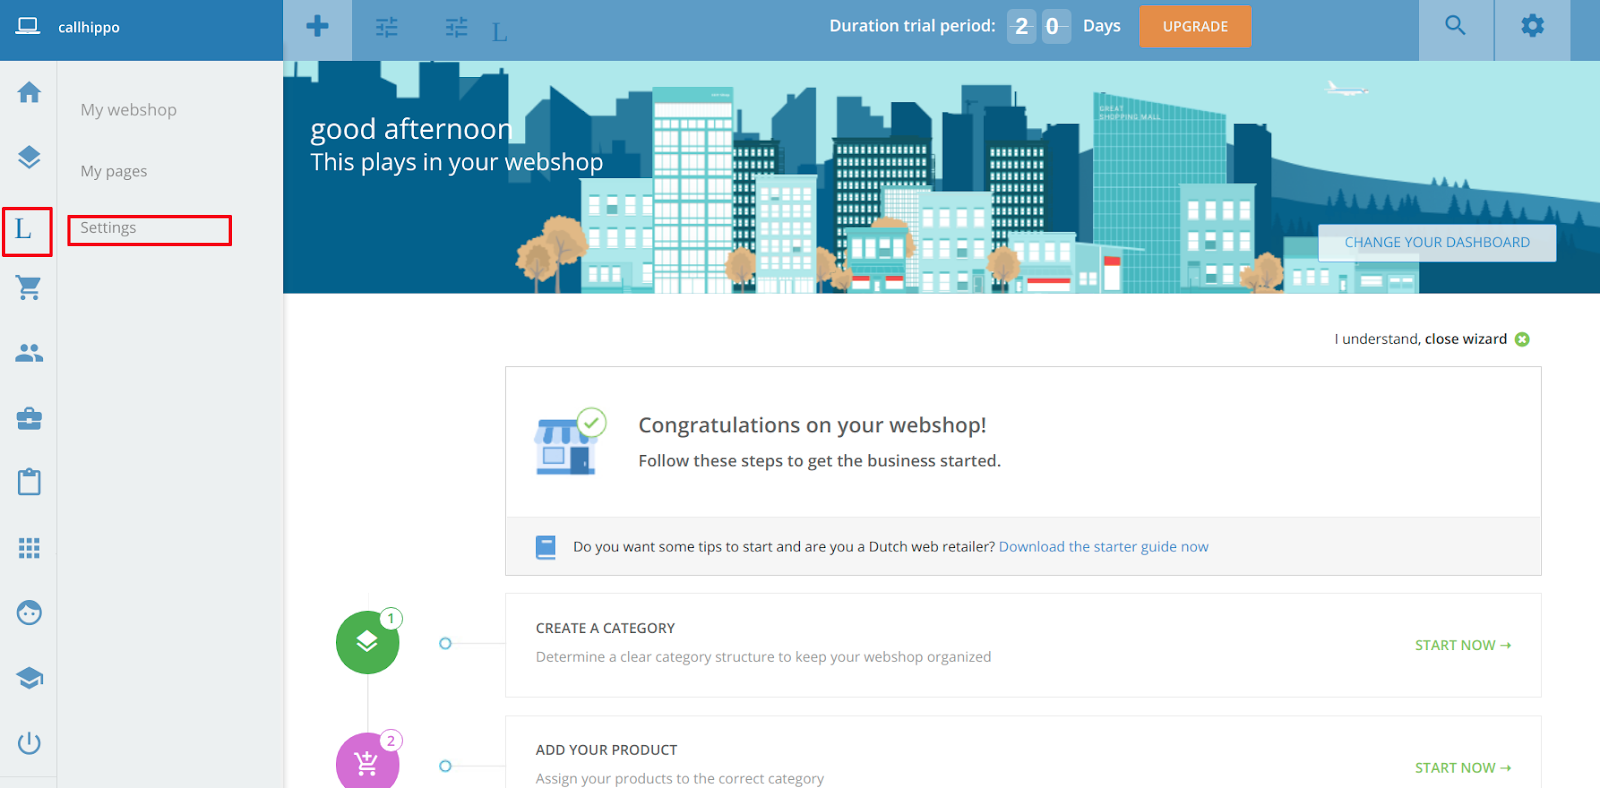Click timeline marker beside Create a Category
The width and height of the screenshot is (1600, 788).
(x=445, y=643)
